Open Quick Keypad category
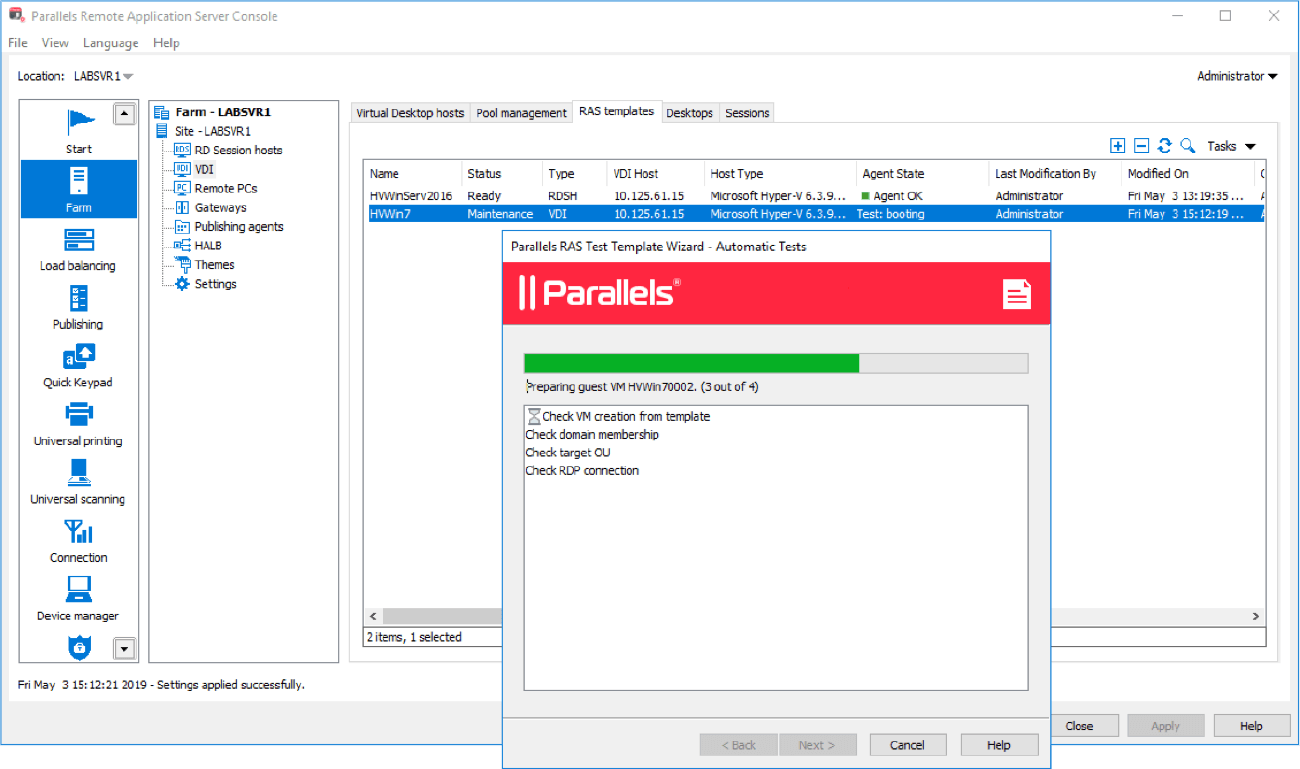1300x769 pixels. point(78,365)
